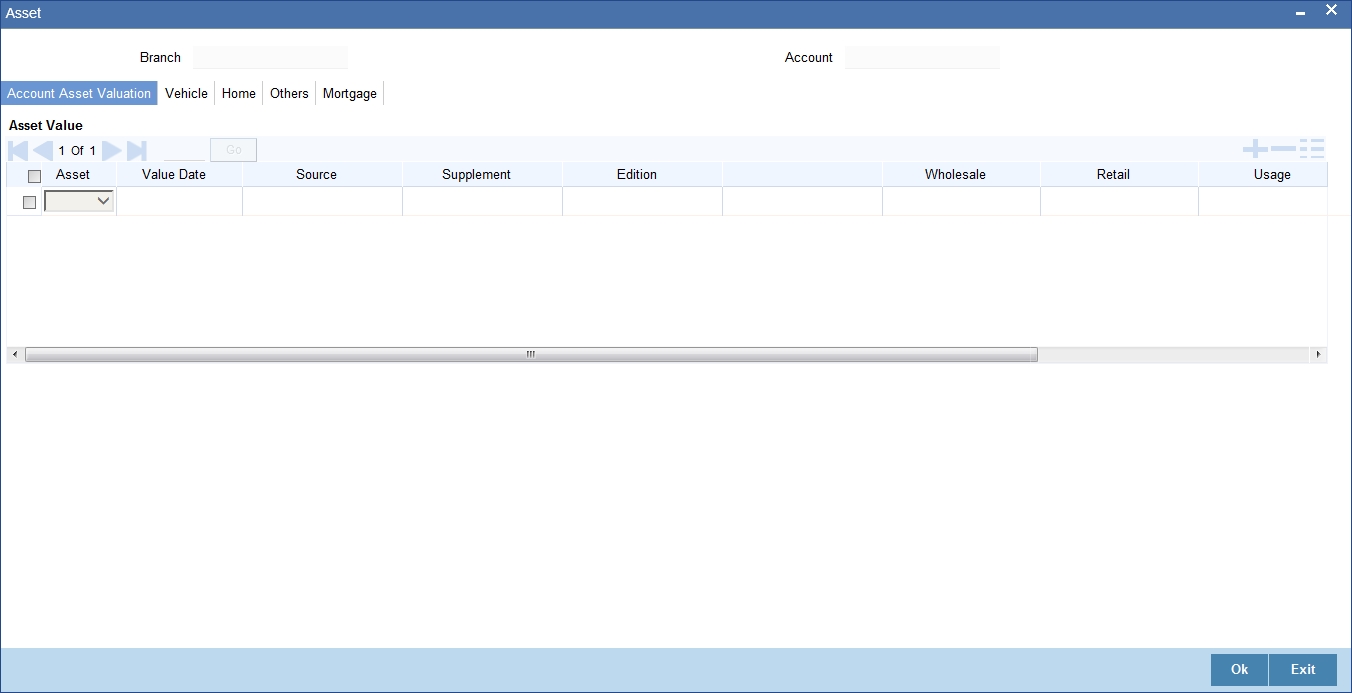
Task: Click the Branch input field
Action: tap(271, 57)
